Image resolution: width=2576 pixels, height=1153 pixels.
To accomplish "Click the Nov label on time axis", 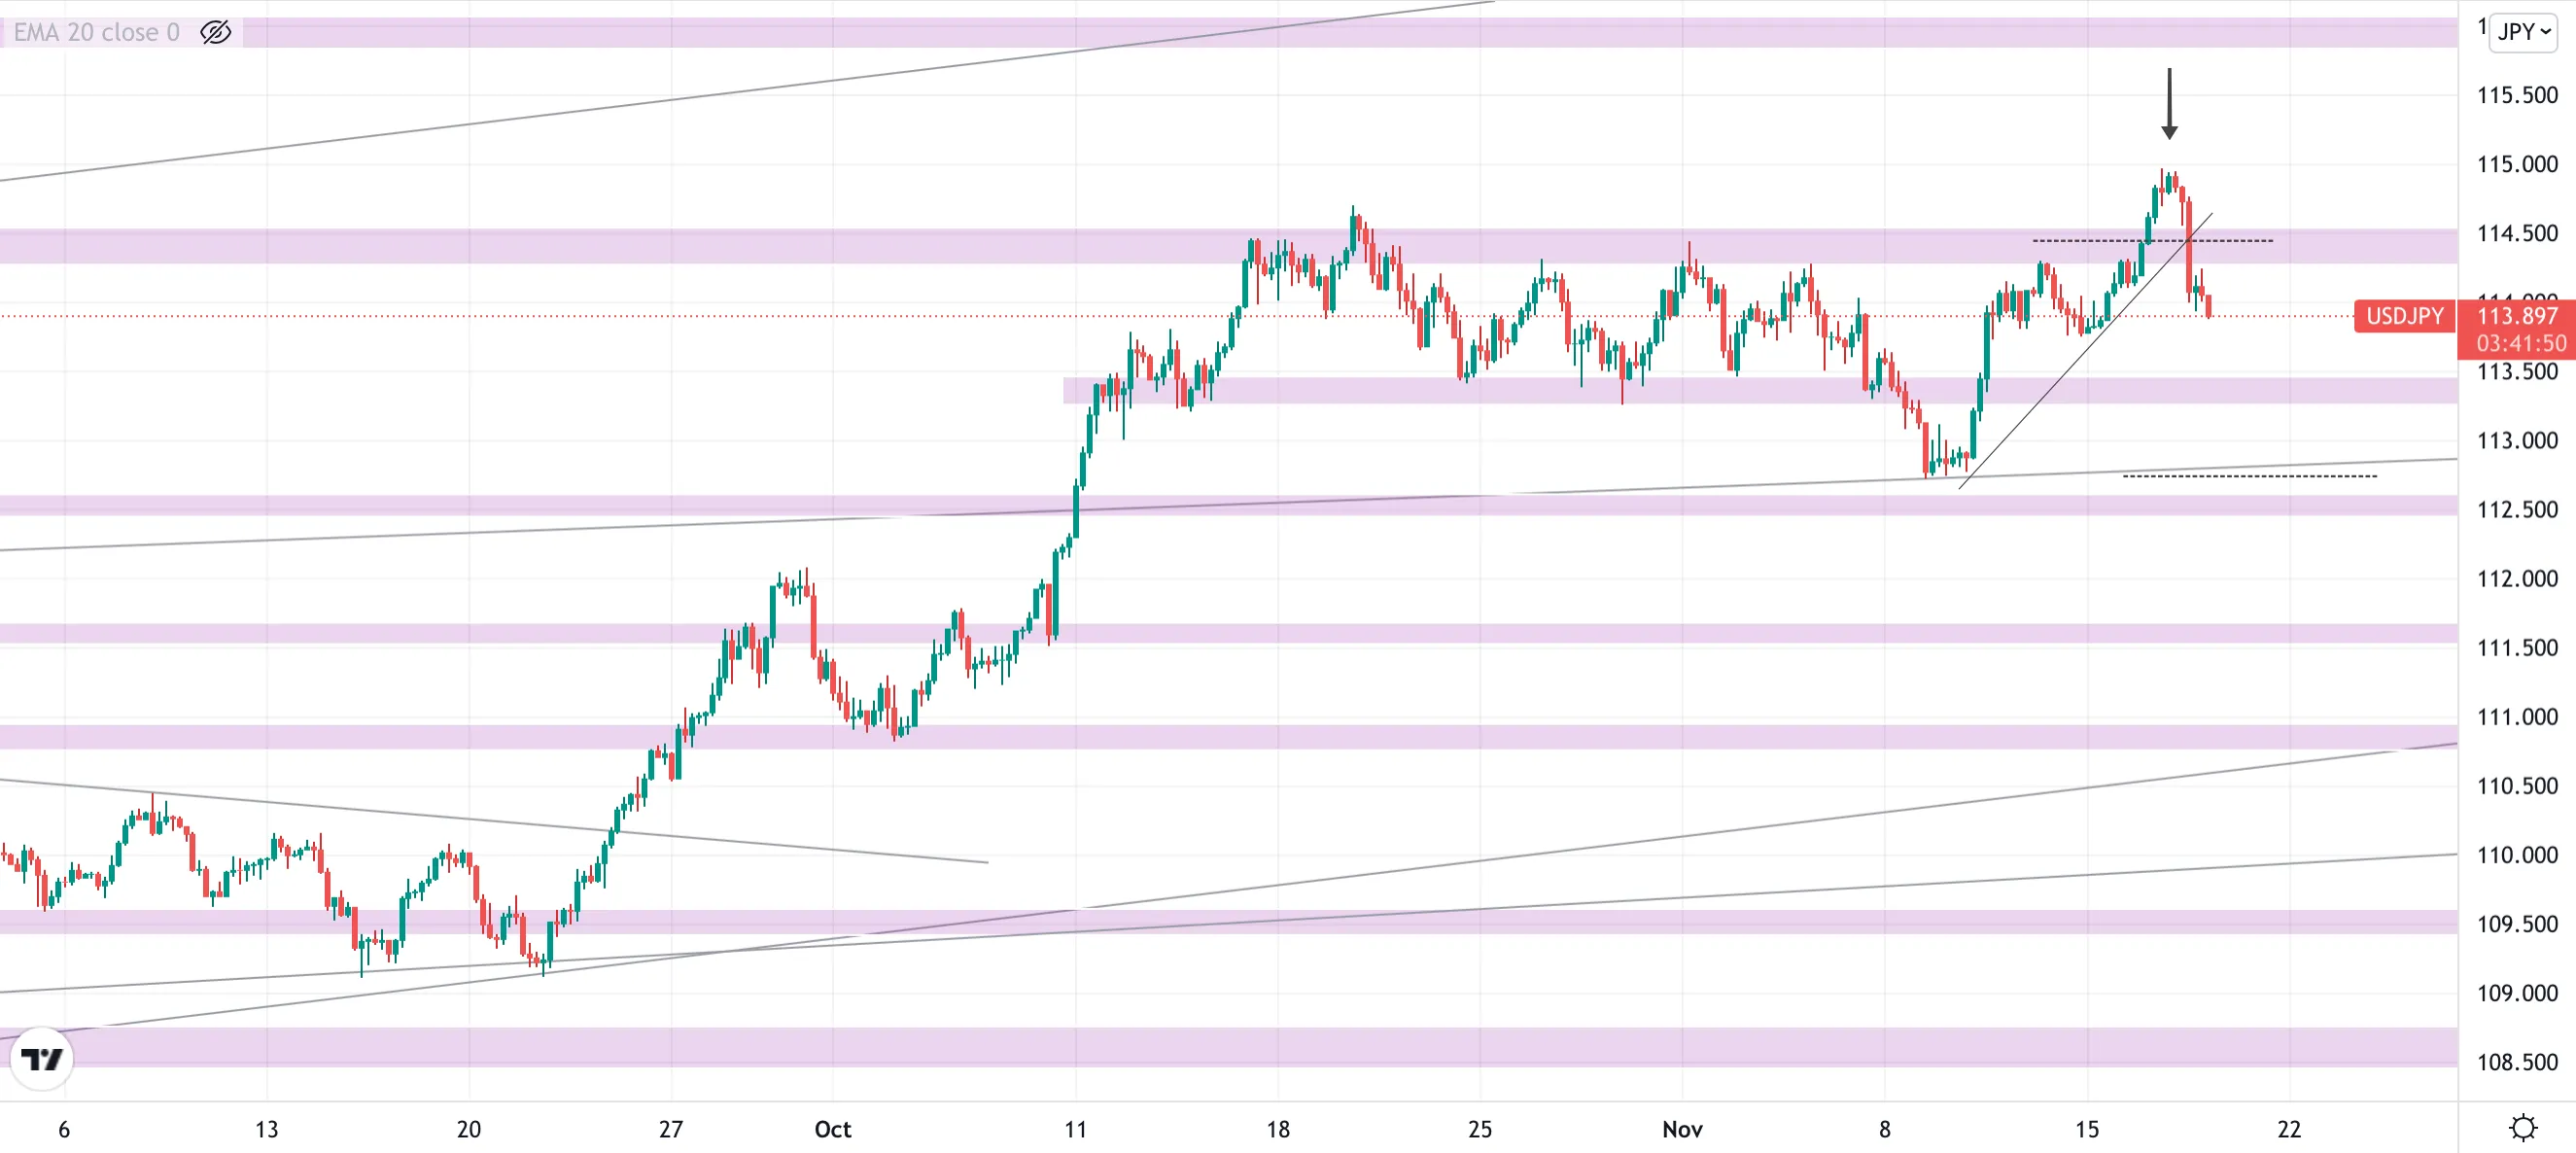I will pos(1682,1129).
